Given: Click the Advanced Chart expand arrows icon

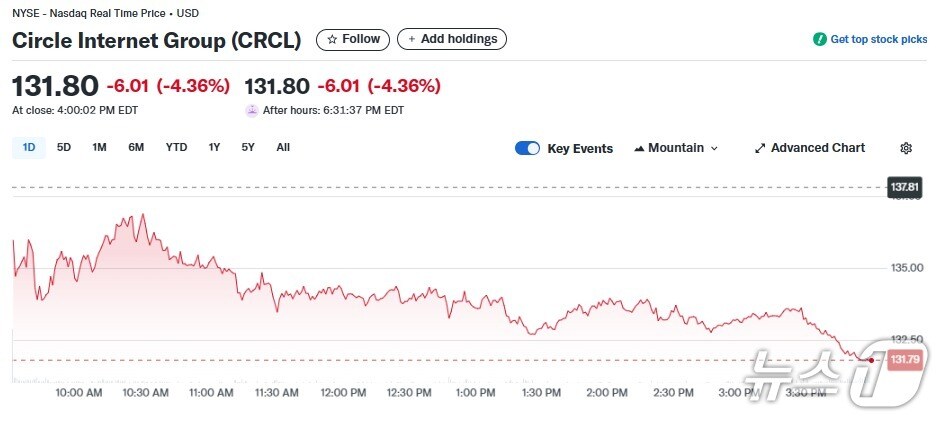Looking at the screenshot, I should coord(760,148).
